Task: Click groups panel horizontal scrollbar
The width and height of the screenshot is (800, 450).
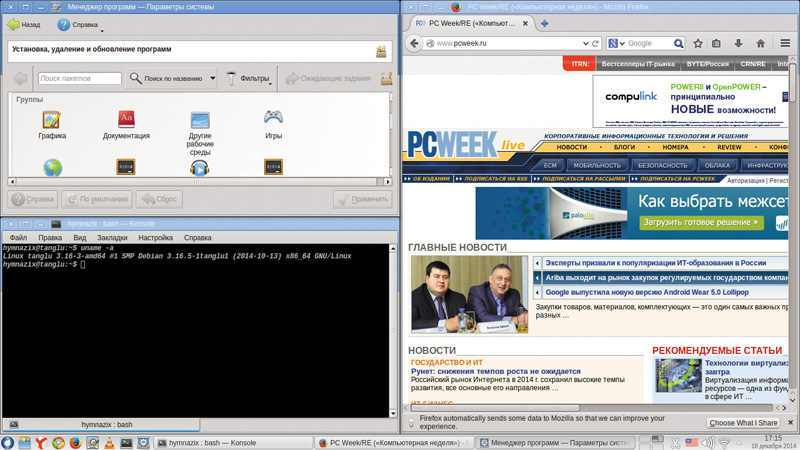Action: (x=196, y=182)
